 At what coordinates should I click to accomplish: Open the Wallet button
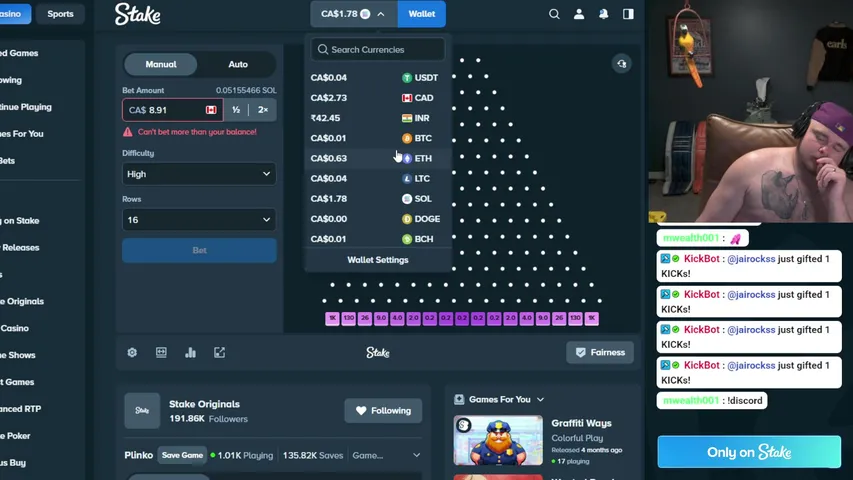tap(422, 14)
